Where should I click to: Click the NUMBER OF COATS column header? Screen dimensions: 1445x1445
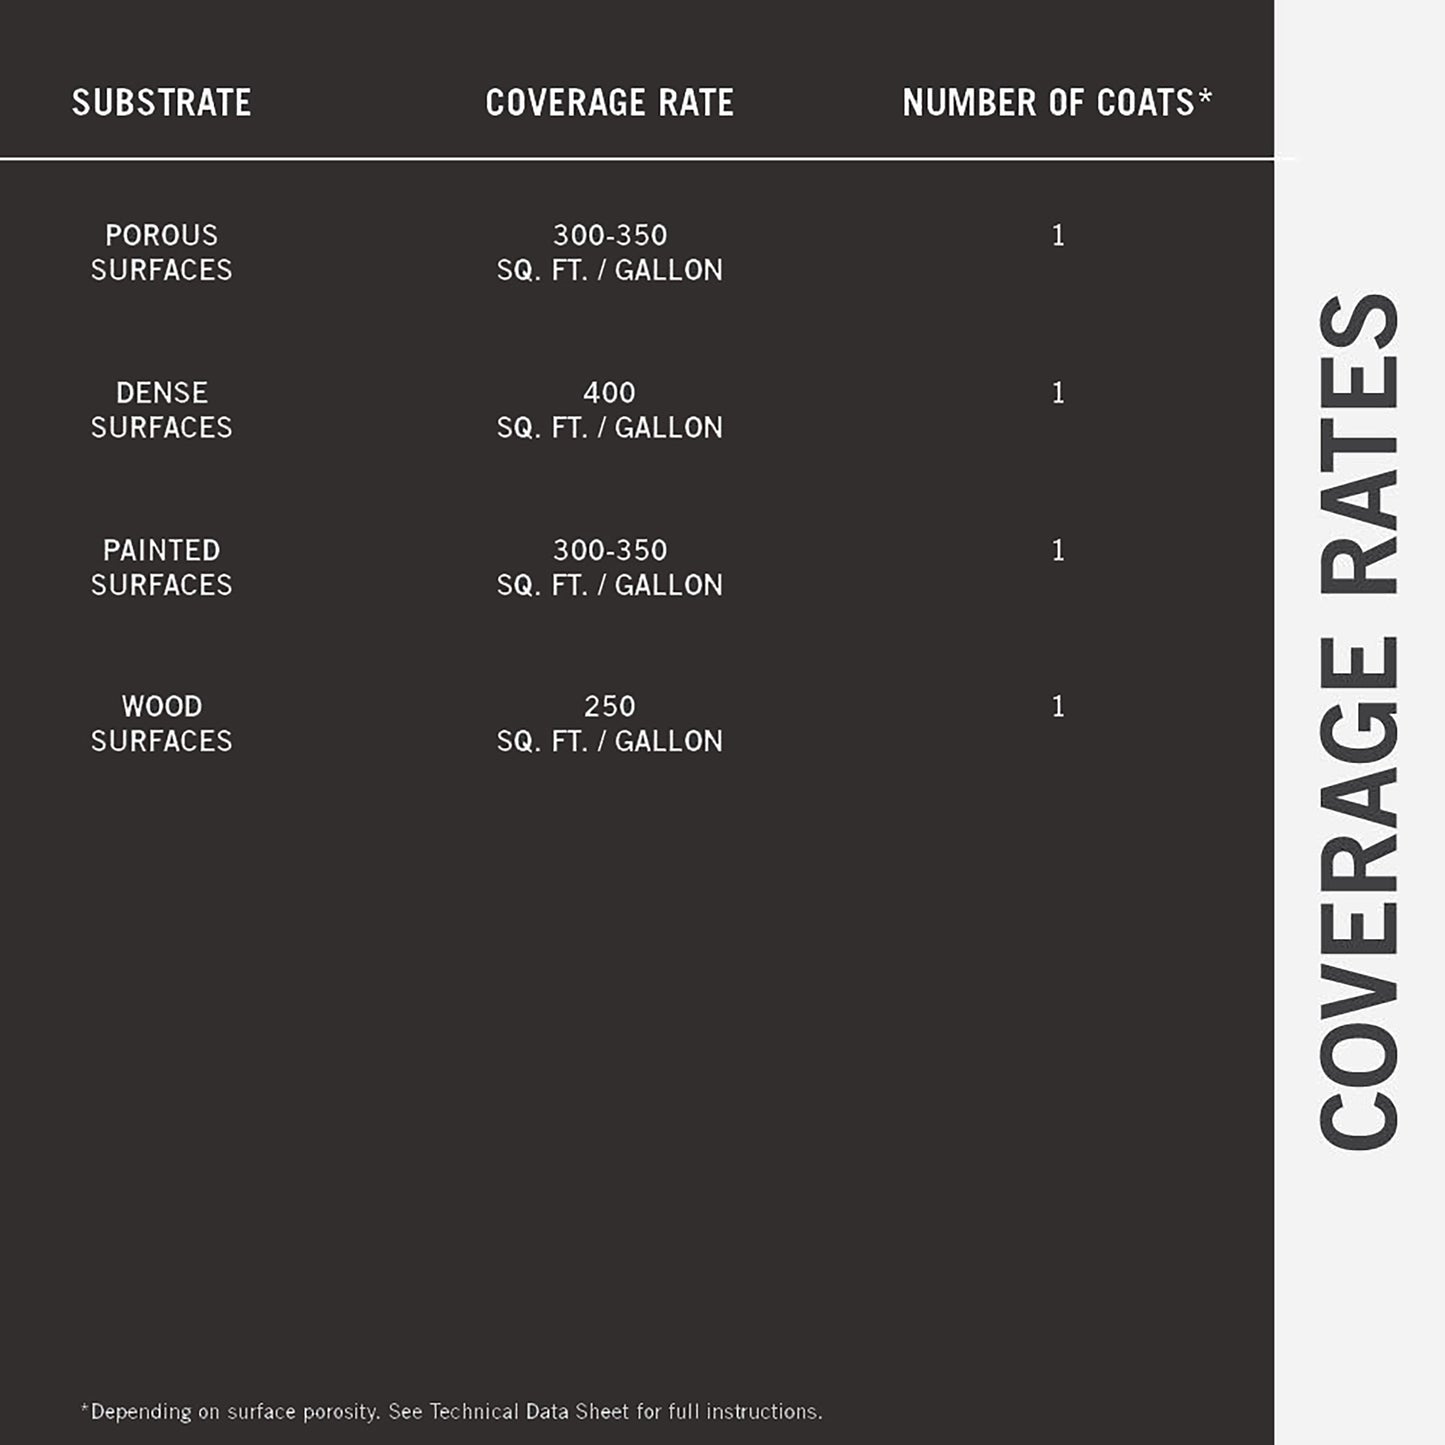point(1048,103)
